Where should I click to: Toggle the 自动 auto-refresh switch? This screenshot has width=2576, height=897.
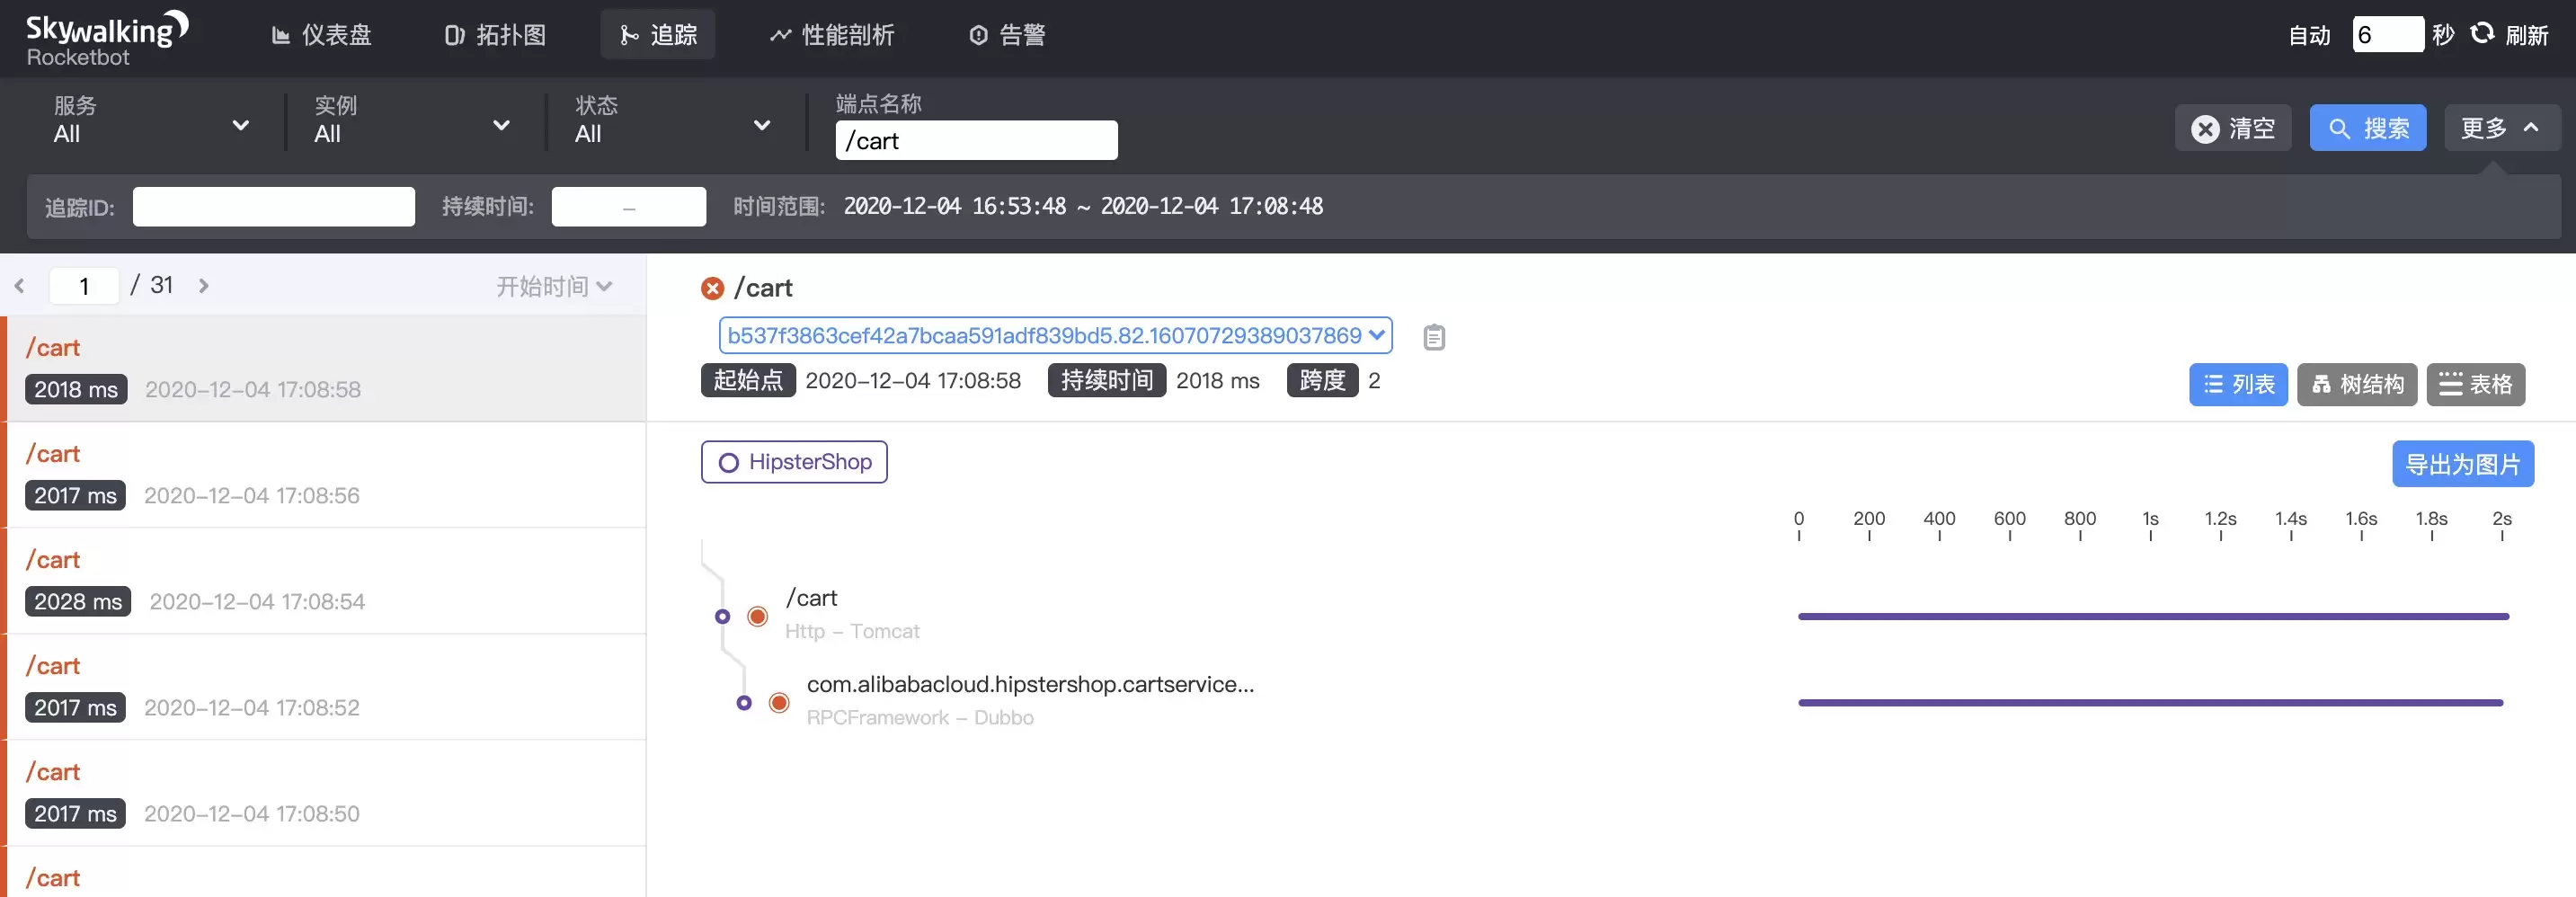coord(2310,35)
